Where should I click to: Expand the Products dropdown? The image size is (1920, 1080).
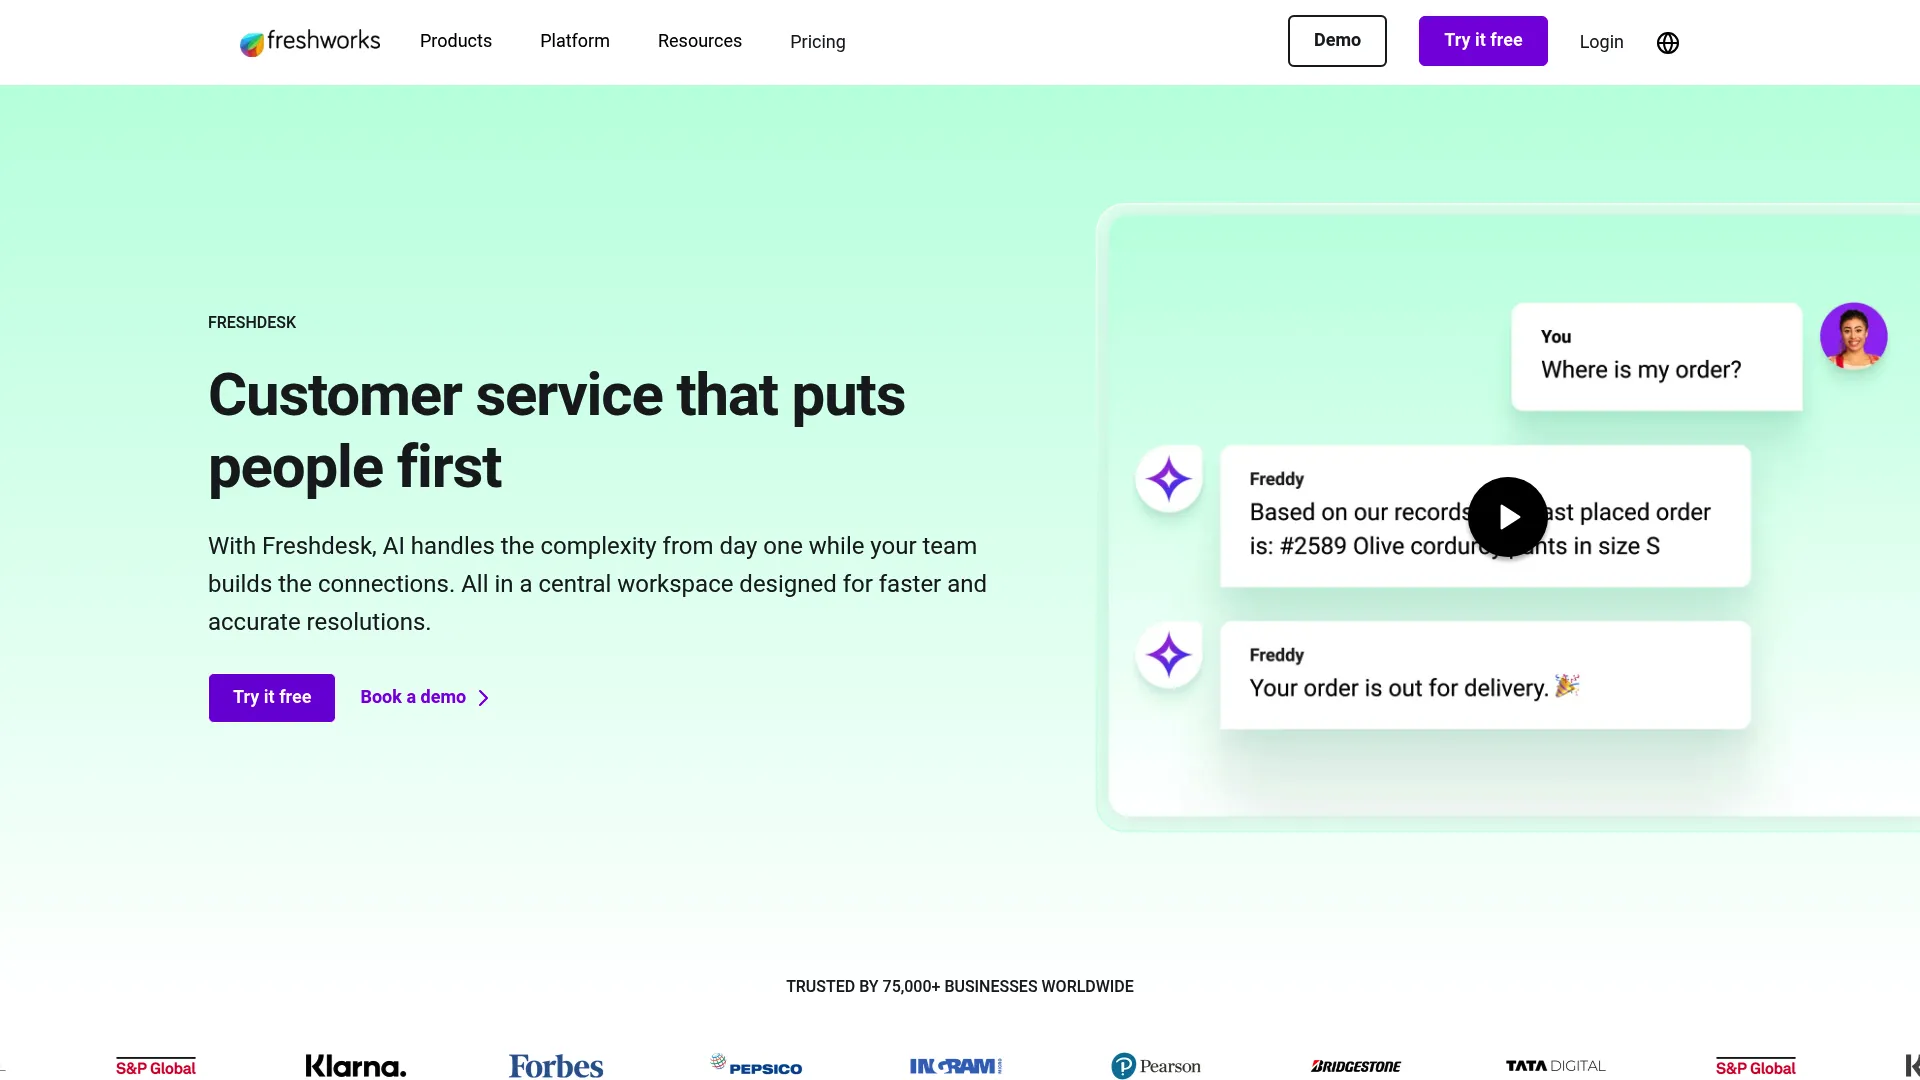pos(456,41)
